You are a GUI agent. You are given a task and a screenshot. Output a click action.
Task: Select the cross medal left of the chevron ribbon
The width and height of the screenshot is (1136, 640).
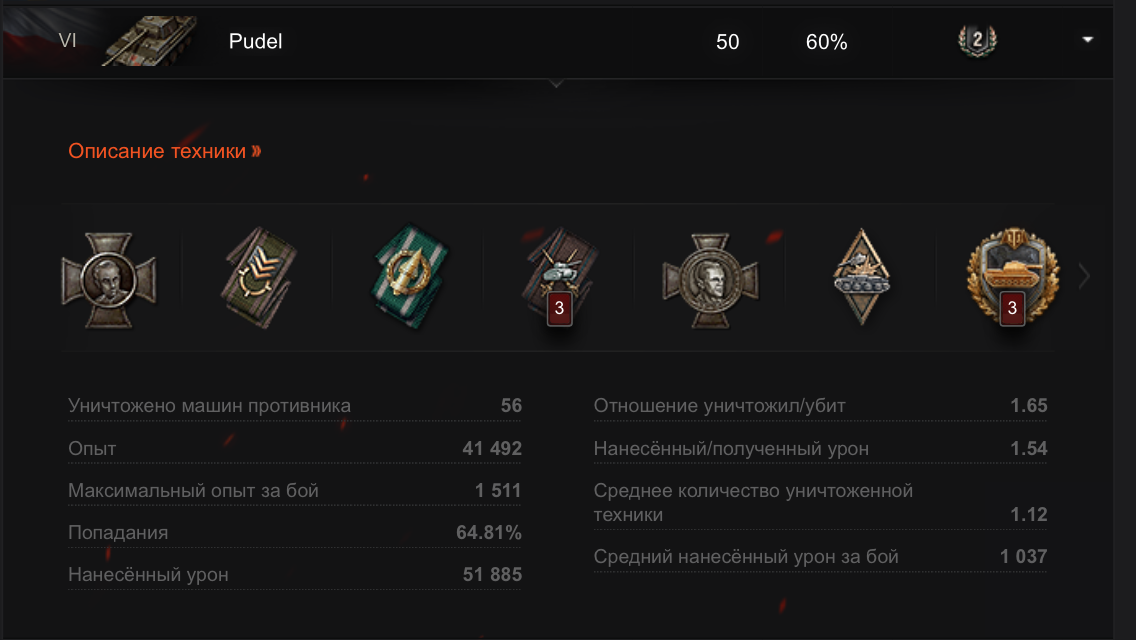click(108, 279)
